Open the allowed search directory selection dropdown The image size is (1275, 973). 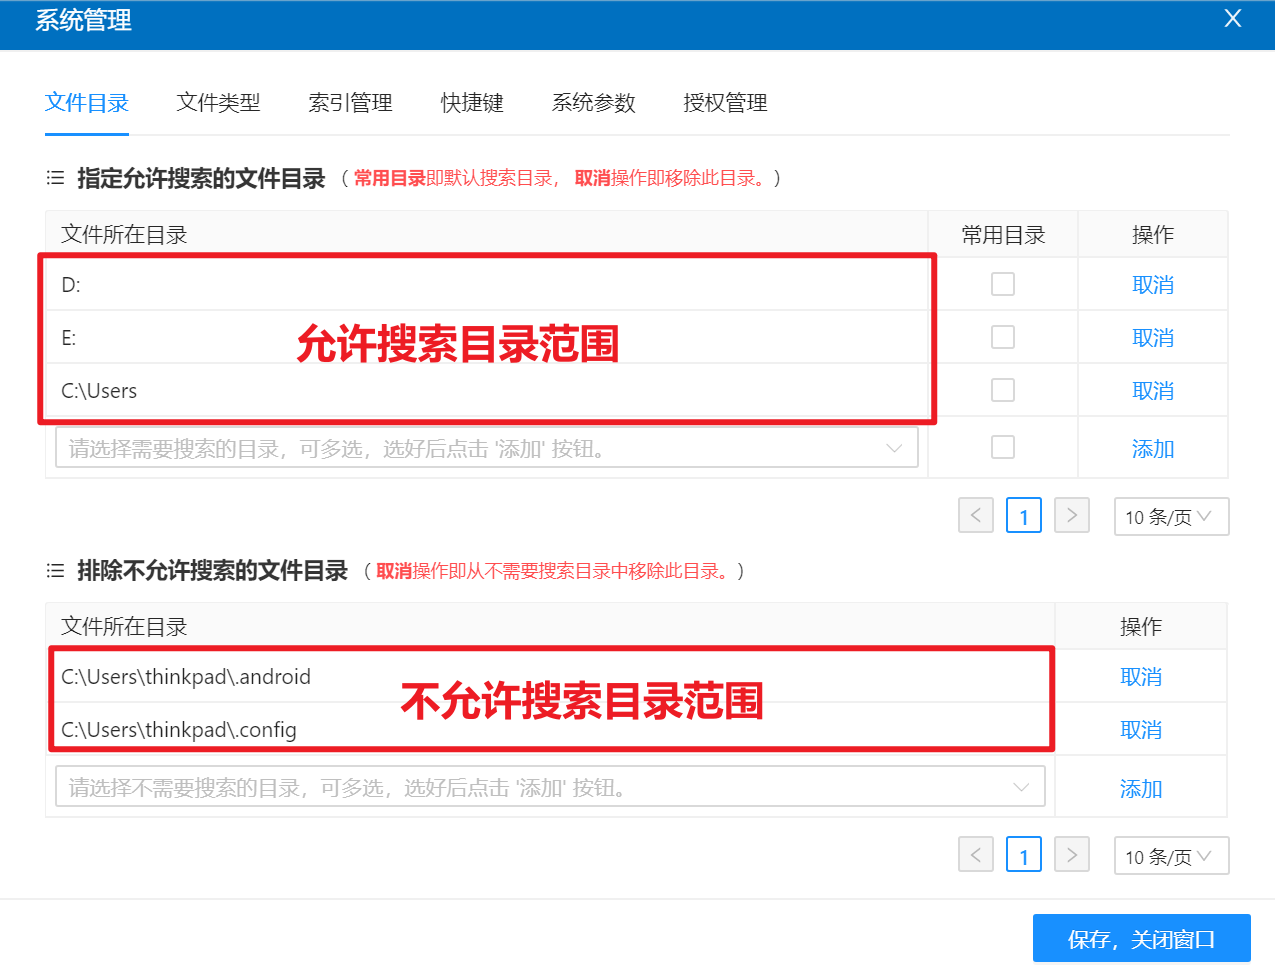coord(486,448)
